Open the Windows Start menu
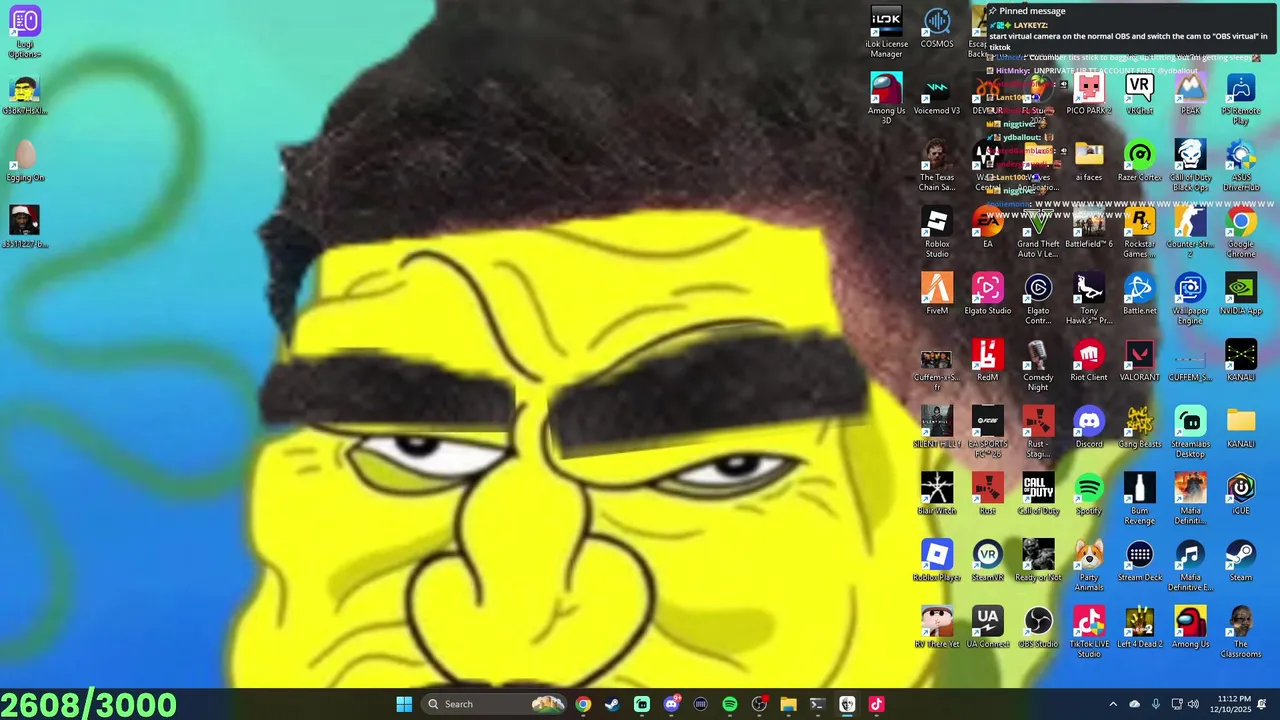1280x720 pixels. coord(404,704)
